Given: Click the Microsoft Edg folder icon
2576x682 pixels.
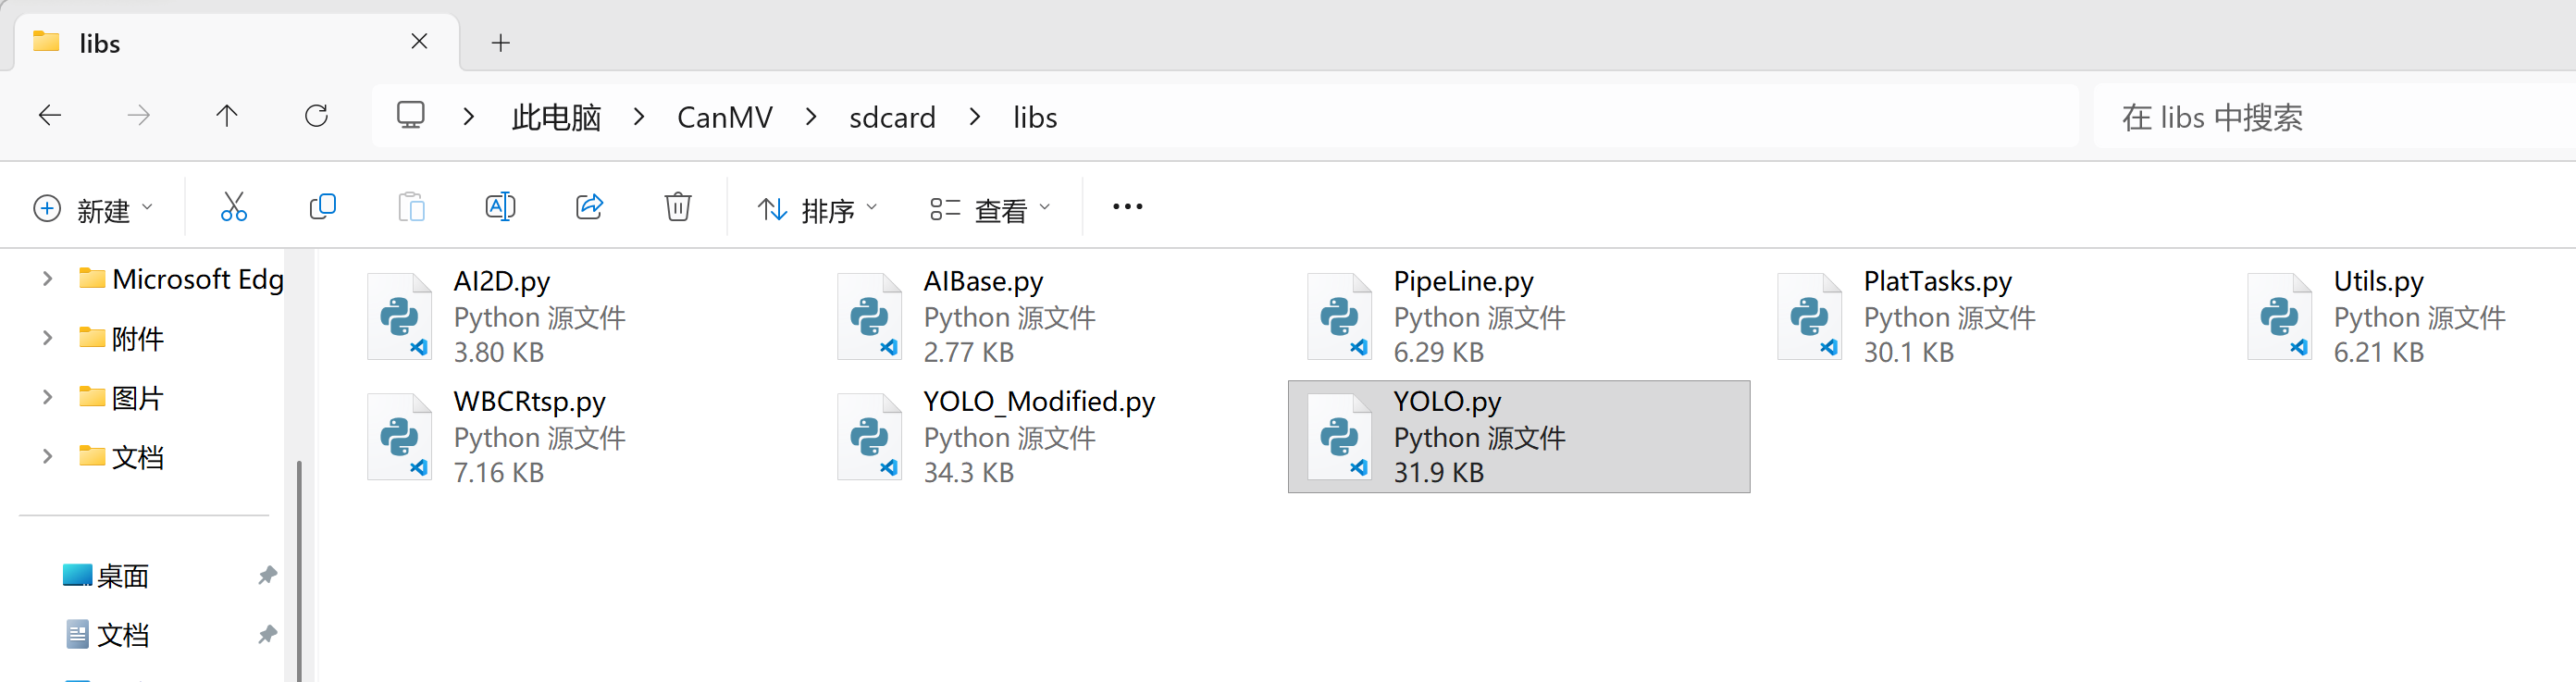Looking at the screenshot, I should (92, 278).
